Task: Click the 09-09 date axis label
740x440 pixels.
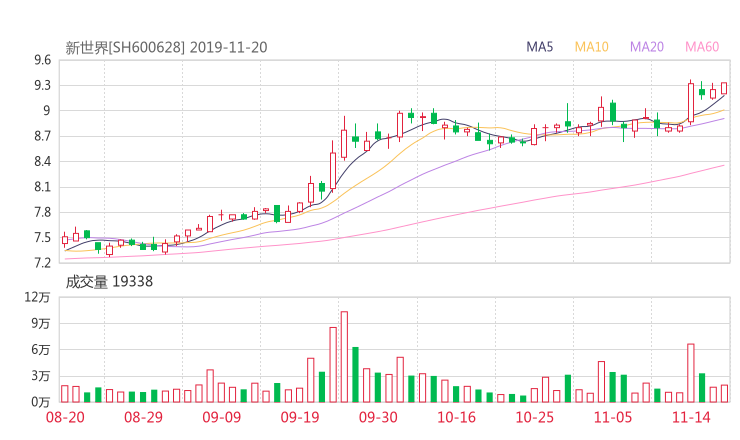Action: (222, 417)
